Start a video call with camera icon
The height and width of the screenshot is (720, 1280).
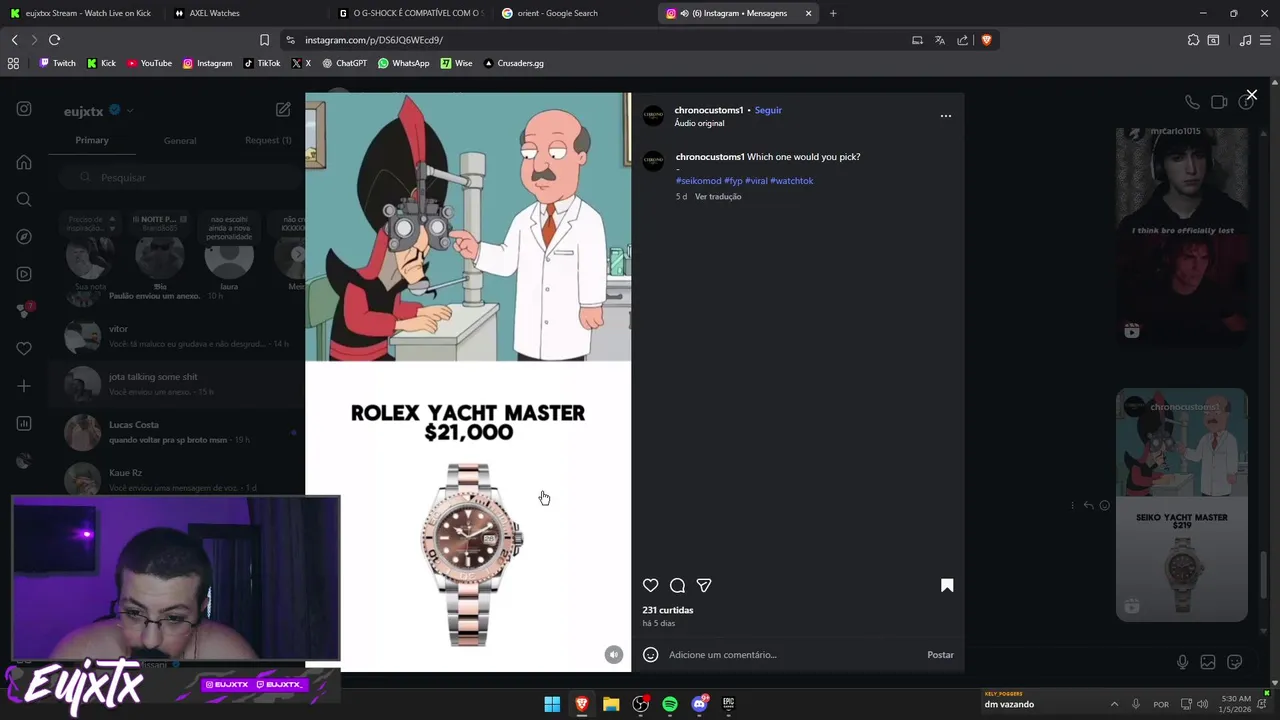1219,102
